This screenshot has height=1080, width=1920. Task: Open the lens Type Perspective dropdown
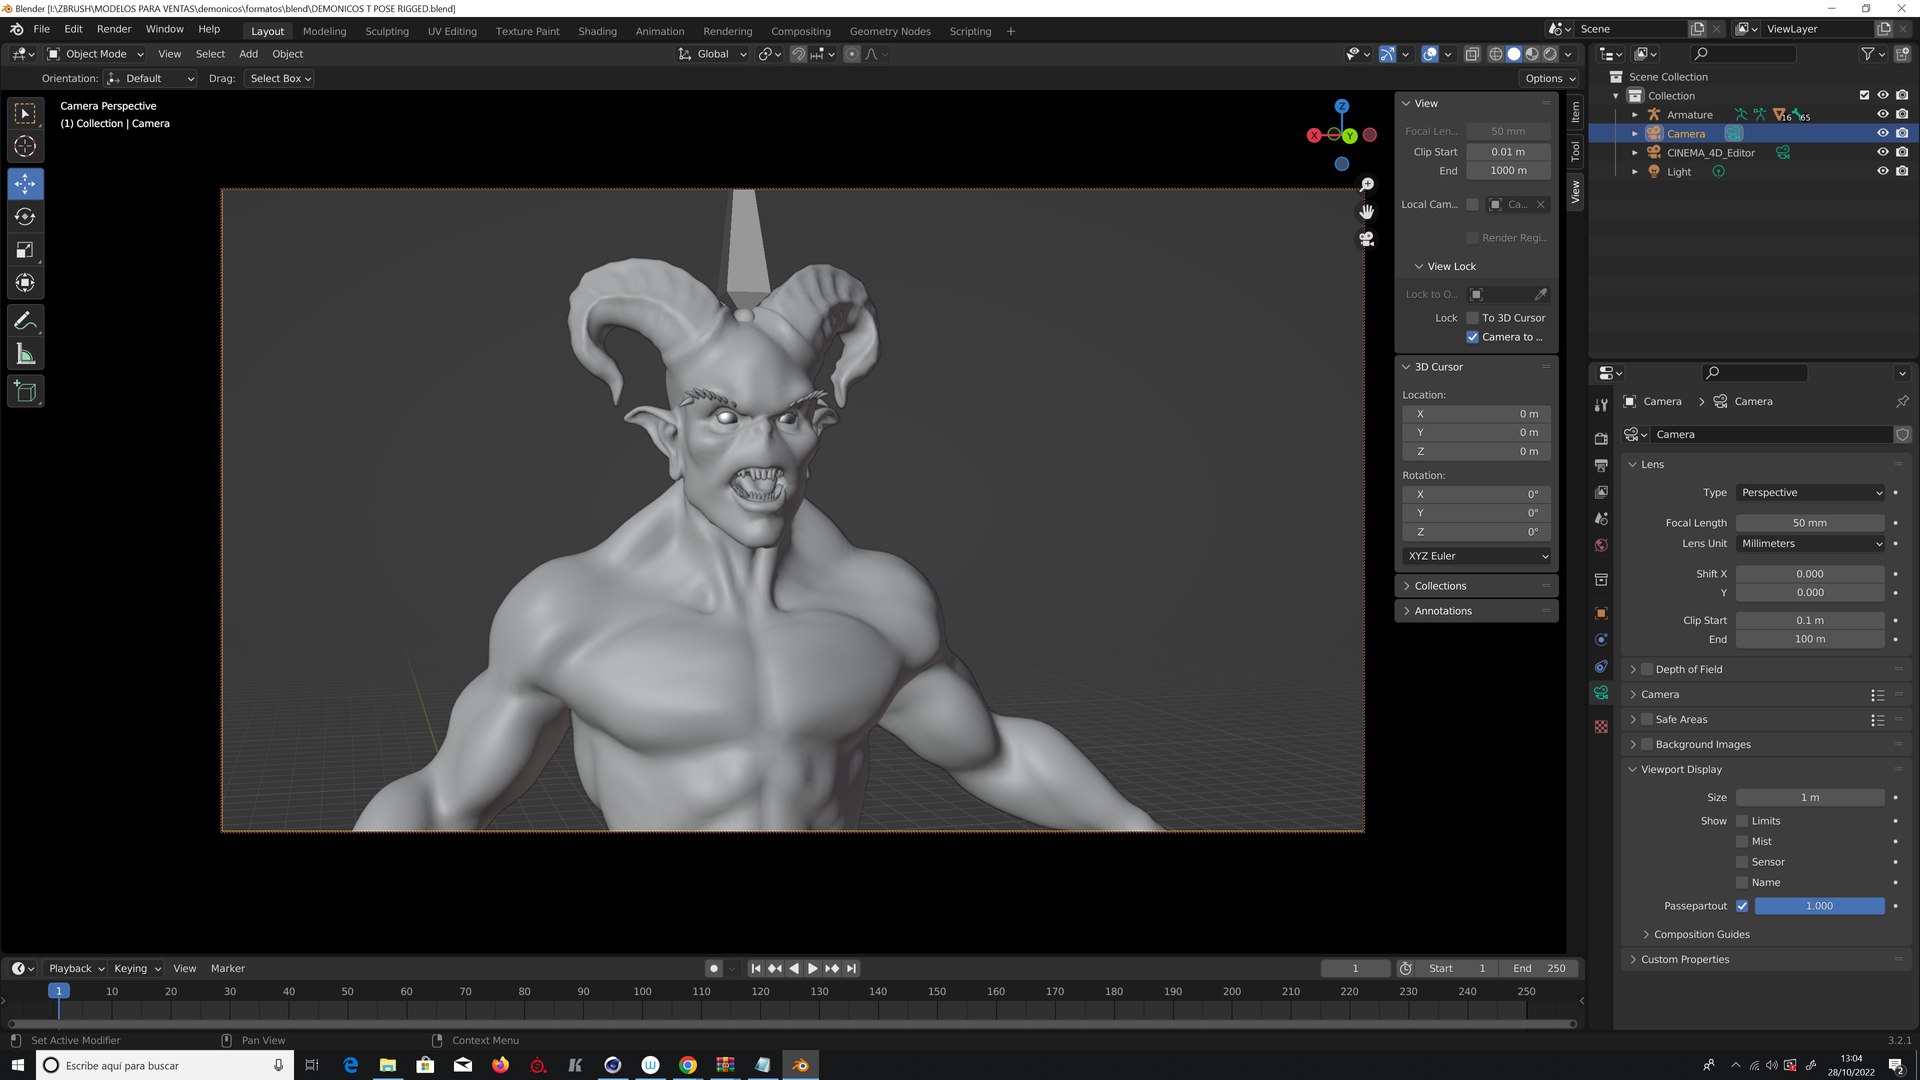(1810, 493)
